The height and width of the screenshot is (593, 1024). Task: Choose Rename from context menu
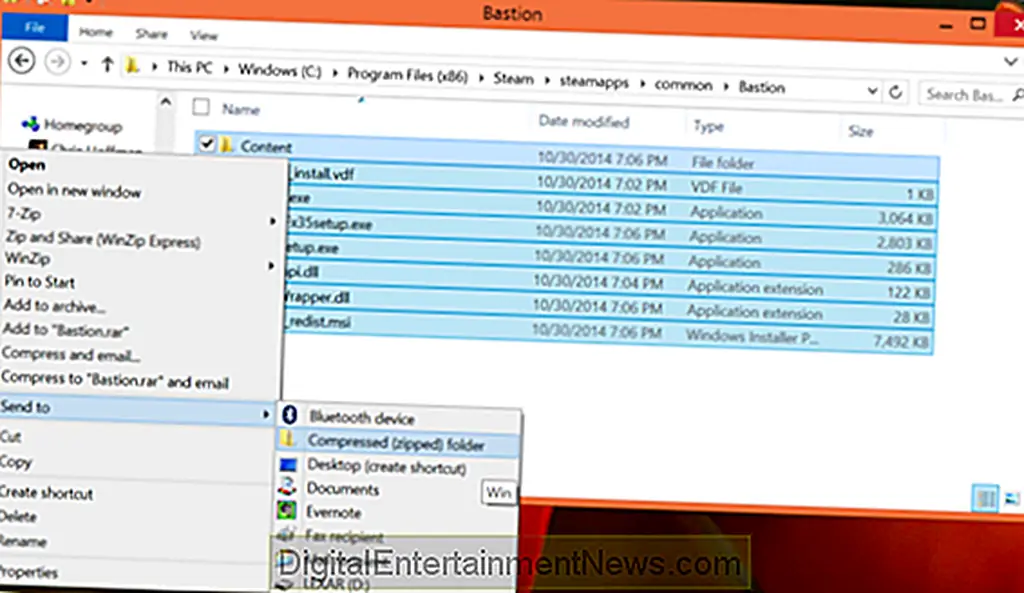23,541
